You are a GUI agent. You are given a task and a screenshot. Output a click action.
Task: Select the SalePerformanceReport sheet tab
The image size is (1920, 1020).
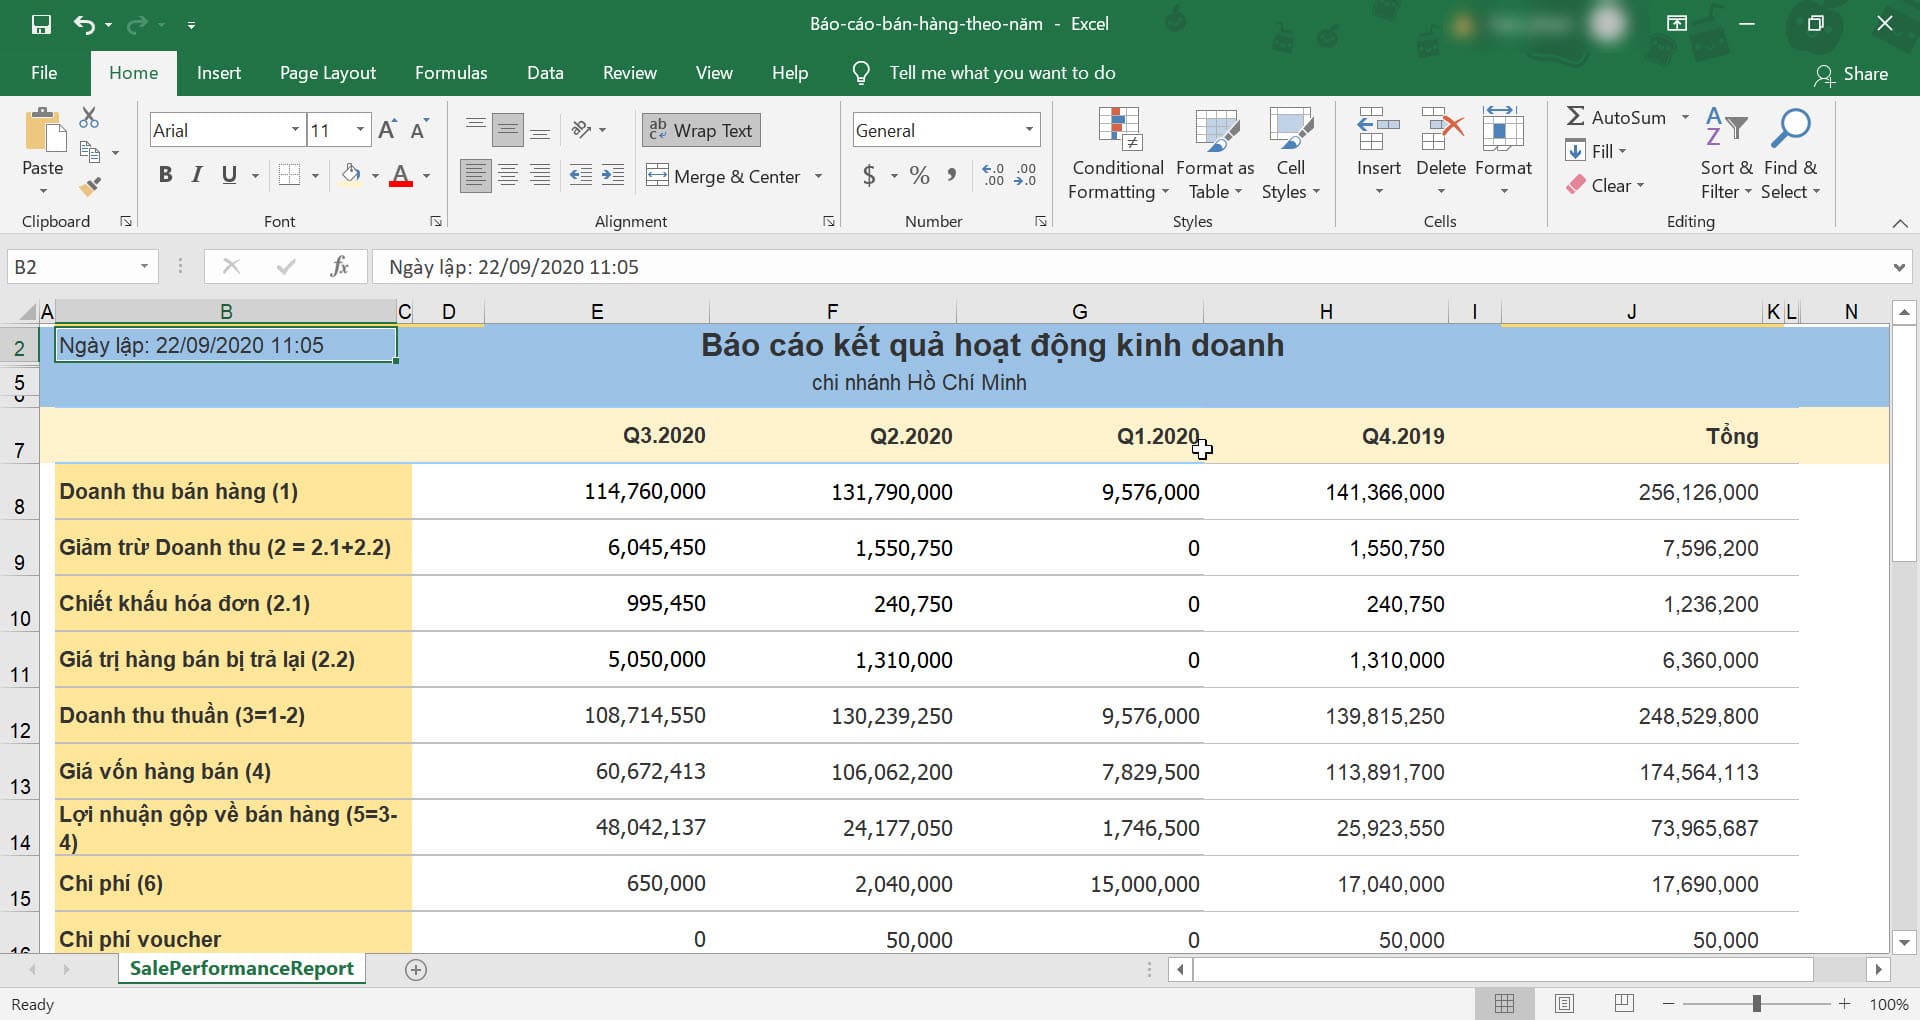click(x=241, y=968)
